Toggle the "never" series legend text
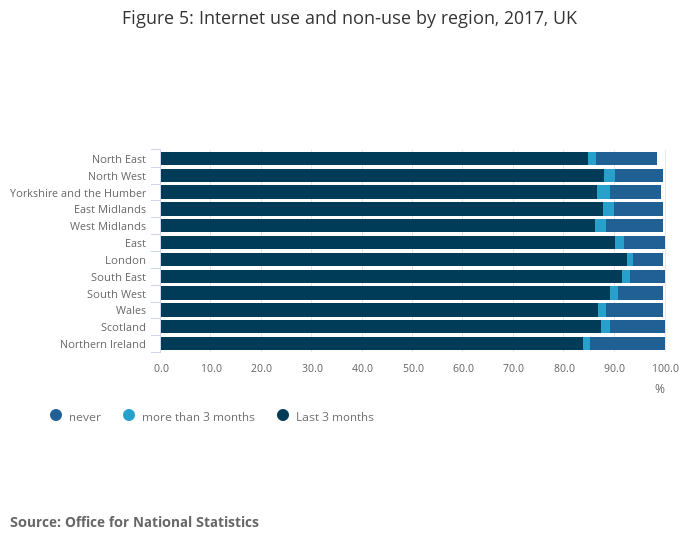Screen dimensions: 700x549 pos(84,417)
